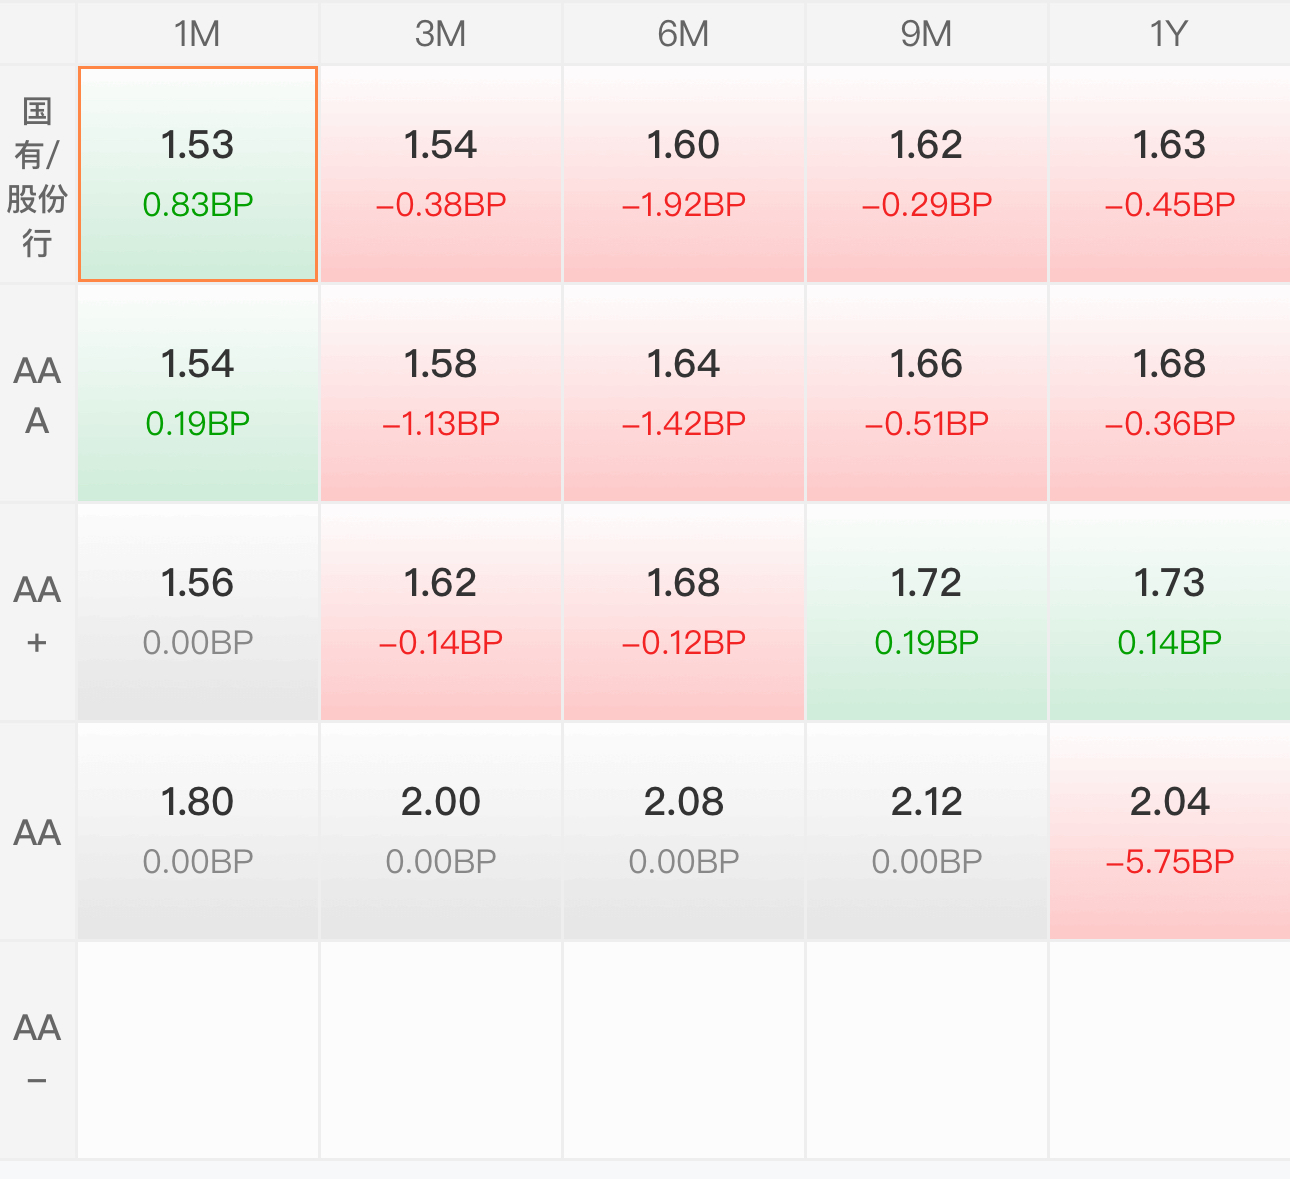Select the empty AA- 1M cell

pos(198,1050)
